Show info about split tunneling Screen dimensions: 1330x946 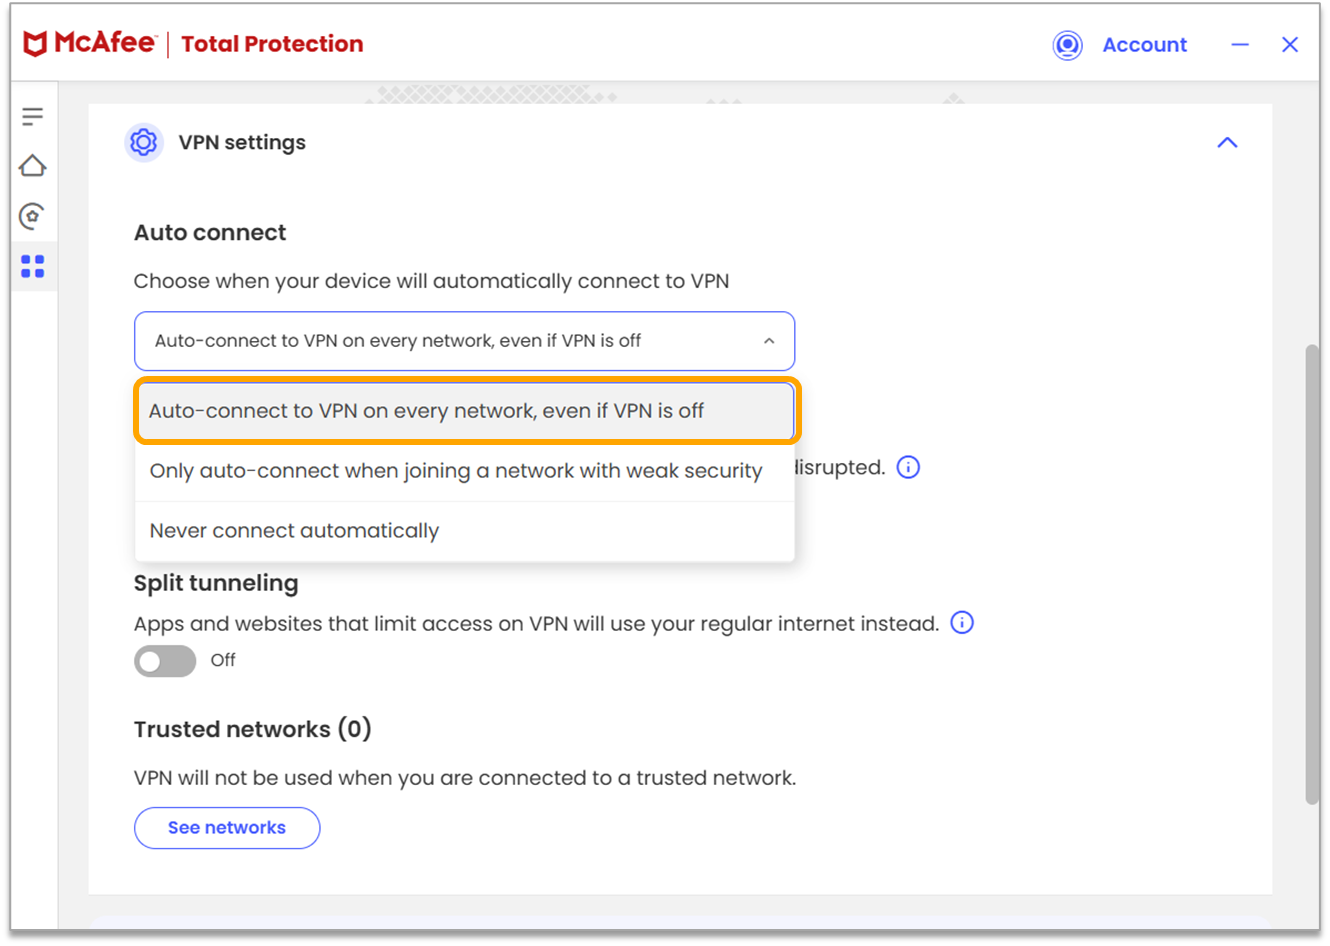pos(962,623)
